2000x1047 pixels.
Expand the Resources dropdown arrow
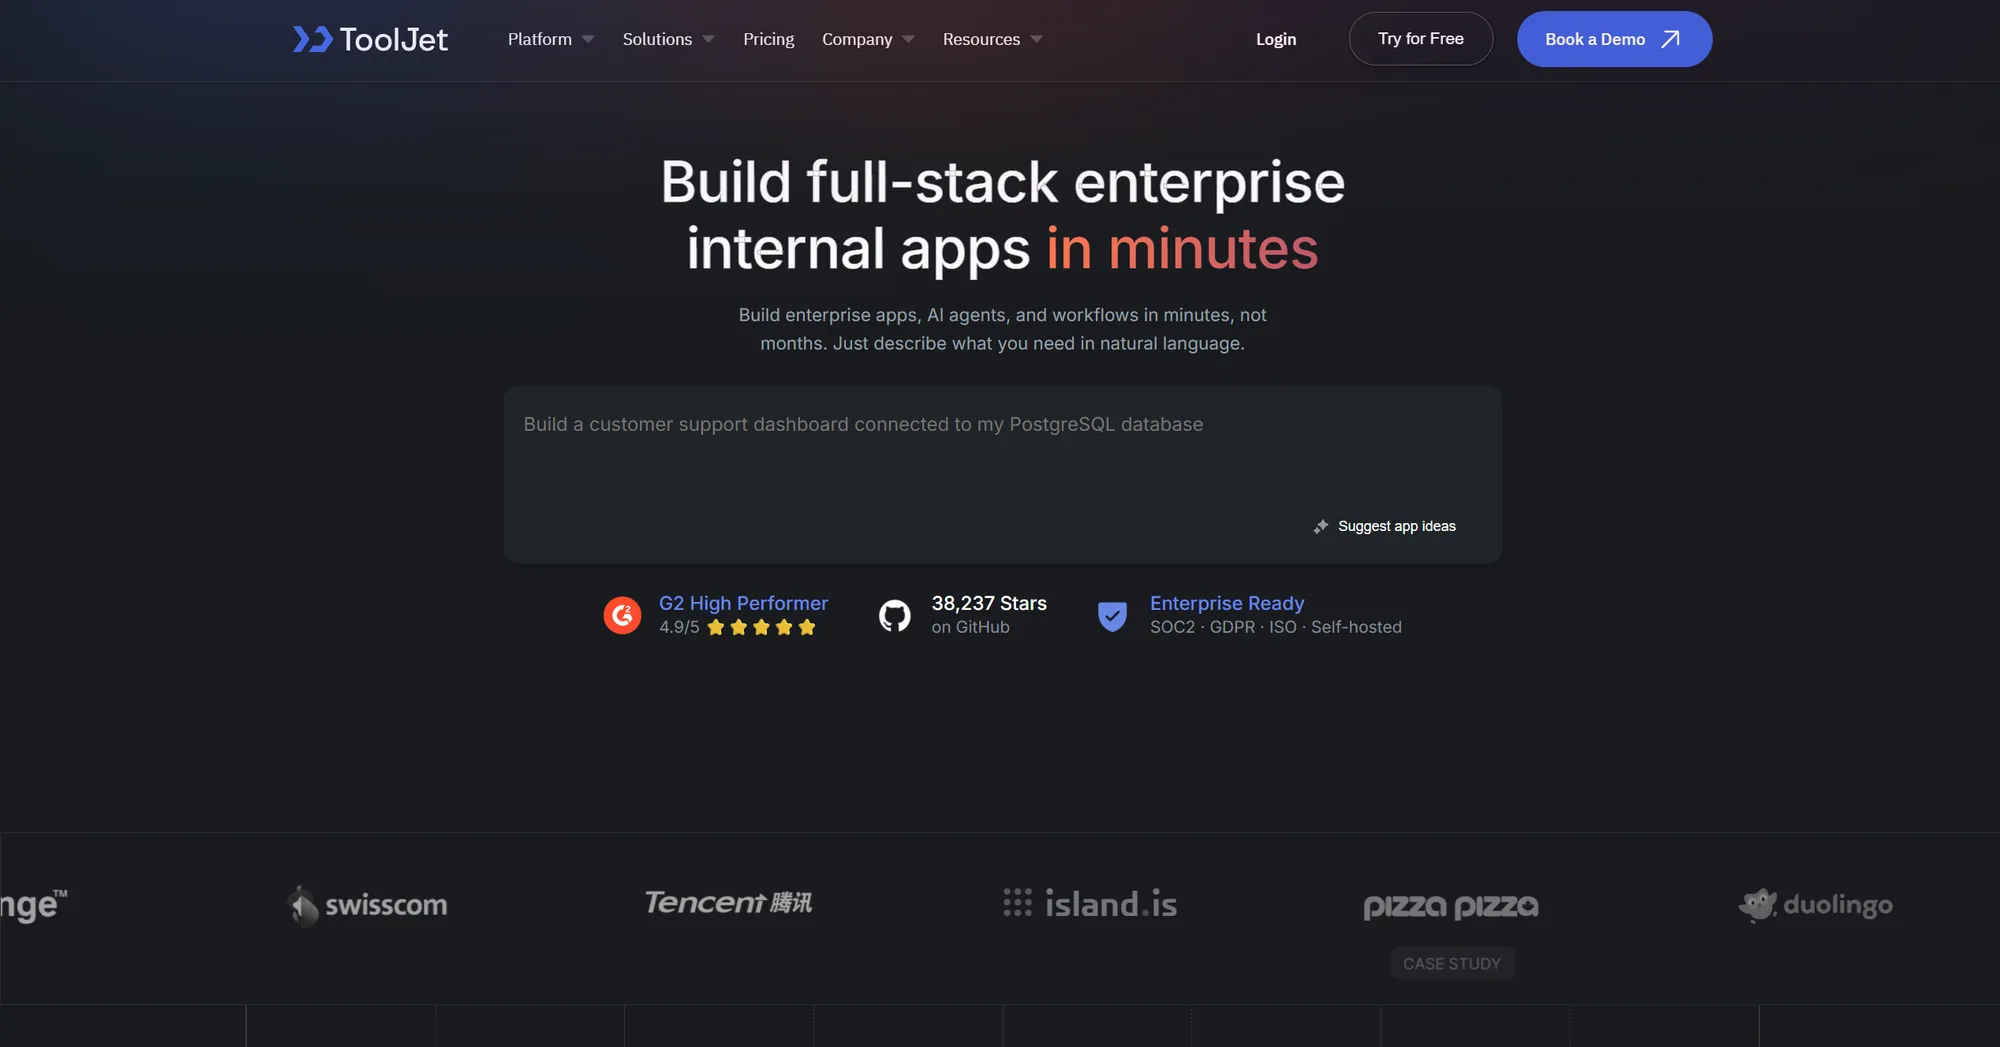pyautogui.click(x=1036, y=39)
